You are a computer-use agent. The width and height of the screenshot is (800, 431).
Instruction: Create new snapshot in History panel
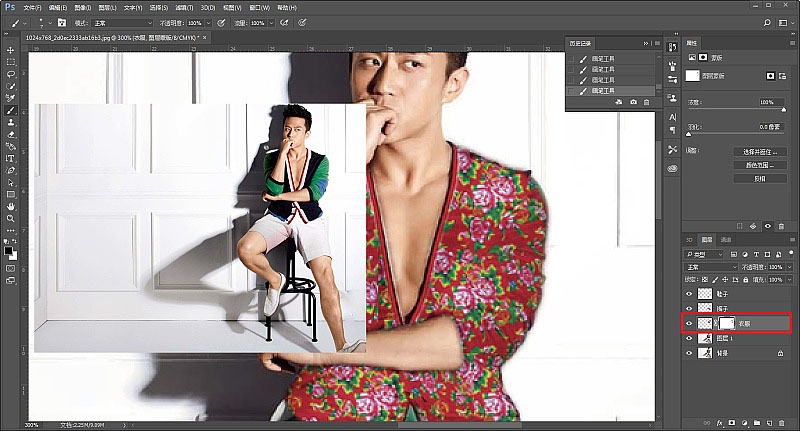coord(633,102)
